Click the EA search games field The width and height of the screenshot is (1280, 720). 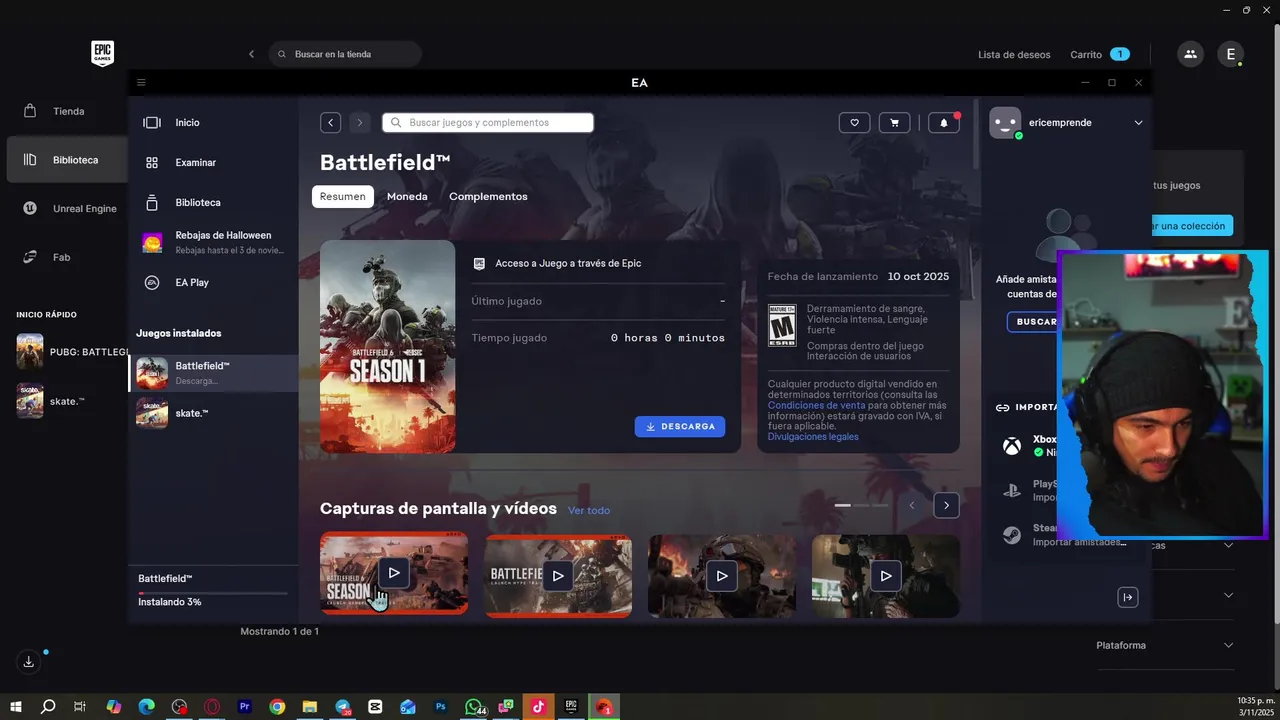point(488,122)
